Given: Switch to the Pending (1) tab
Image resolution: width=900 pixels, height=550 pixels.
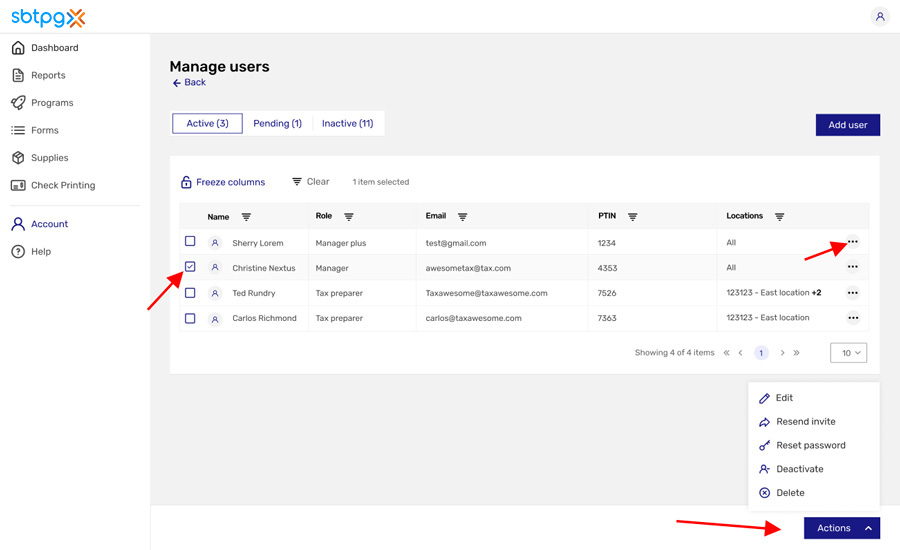Looking at the screenshot, I should pyautogui.click(x=277, y=123).
